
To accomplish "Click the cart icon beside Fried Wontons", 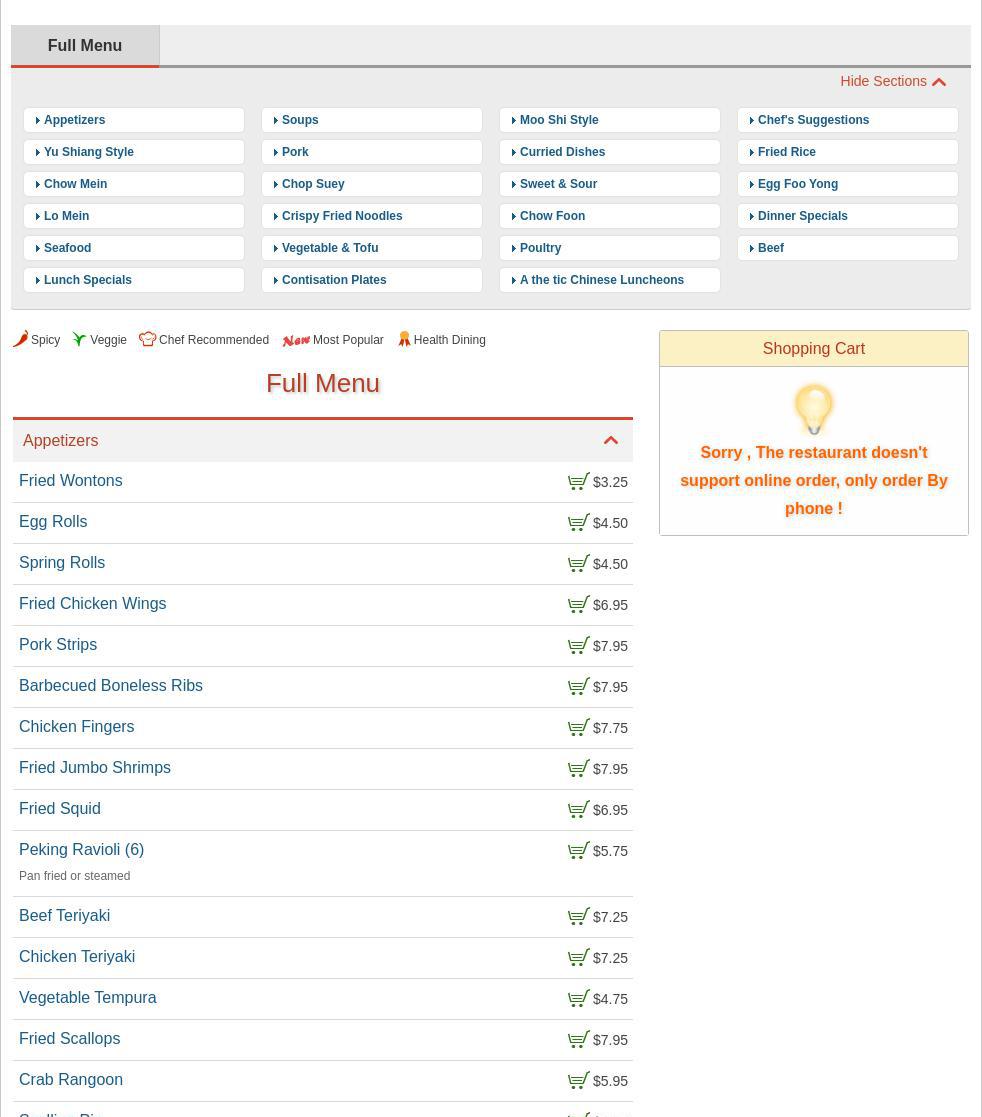I will [x=578, y=482].
